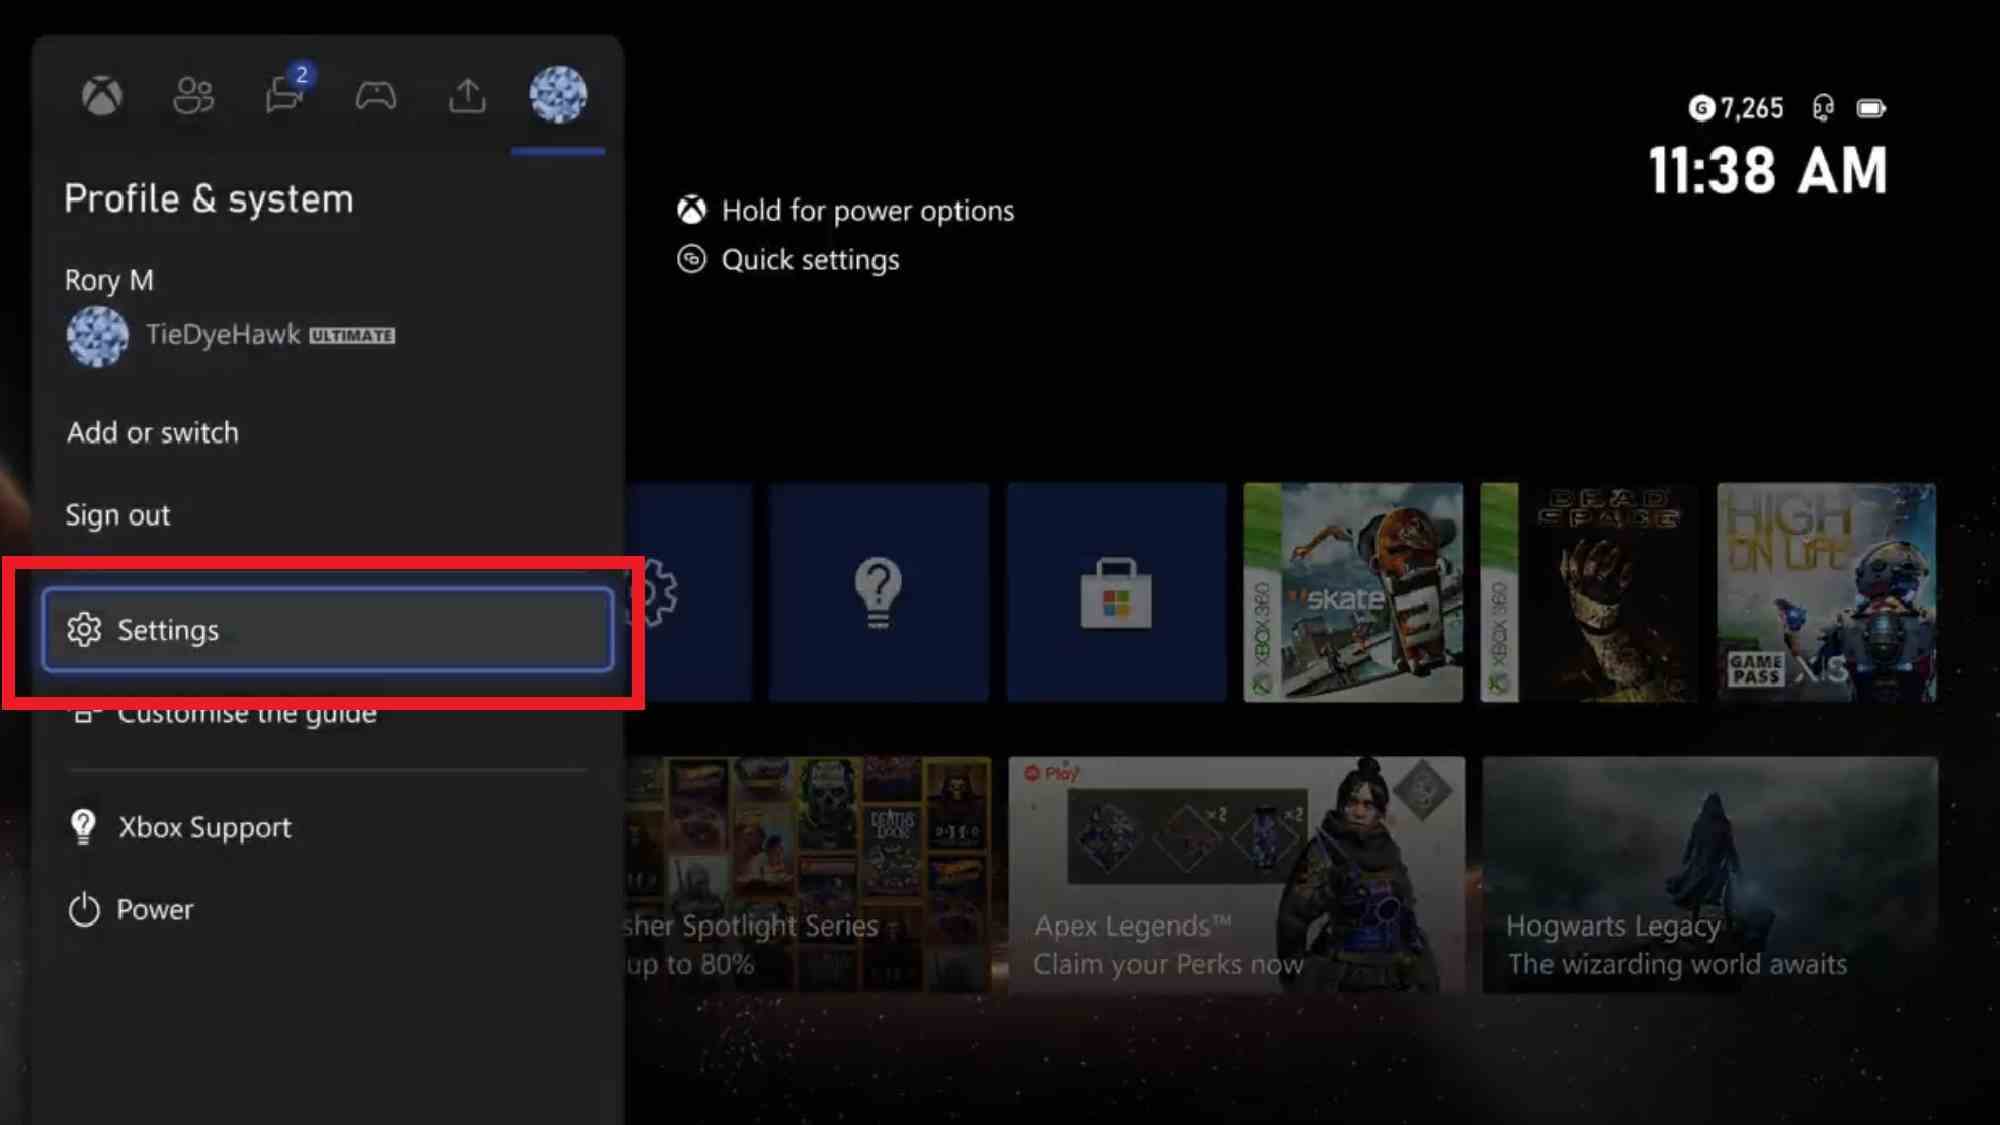
Task: Open the Capture & share upload tab
Action: coord(467,96)
